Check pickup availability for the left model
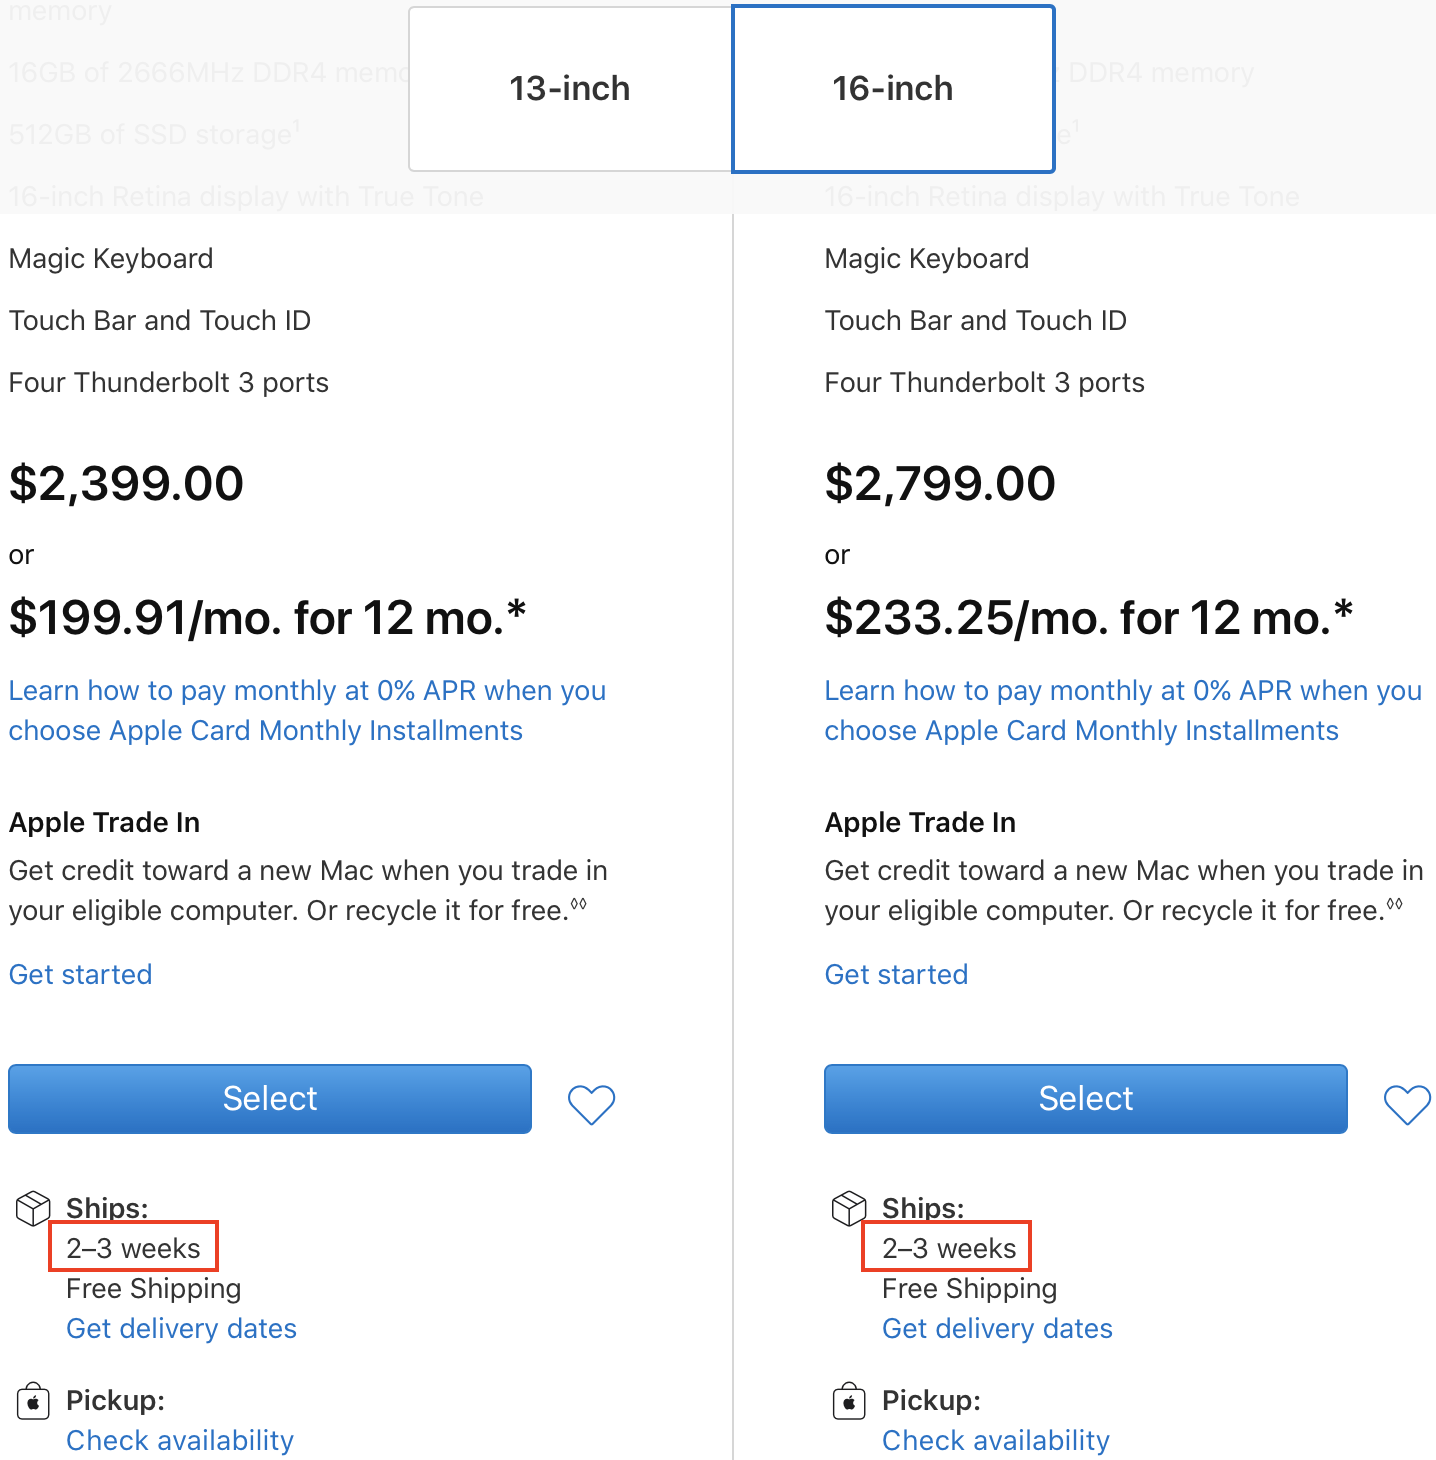The height and width of the screenshot is (1460, 1436). pos(180,1441)
